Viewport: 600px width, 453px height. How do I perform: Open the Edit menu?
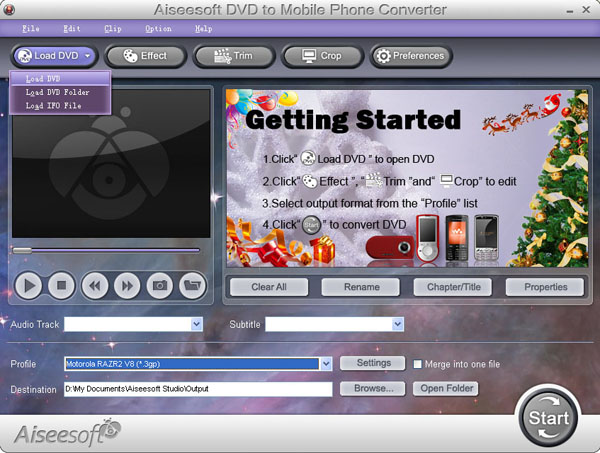point(72,29)
